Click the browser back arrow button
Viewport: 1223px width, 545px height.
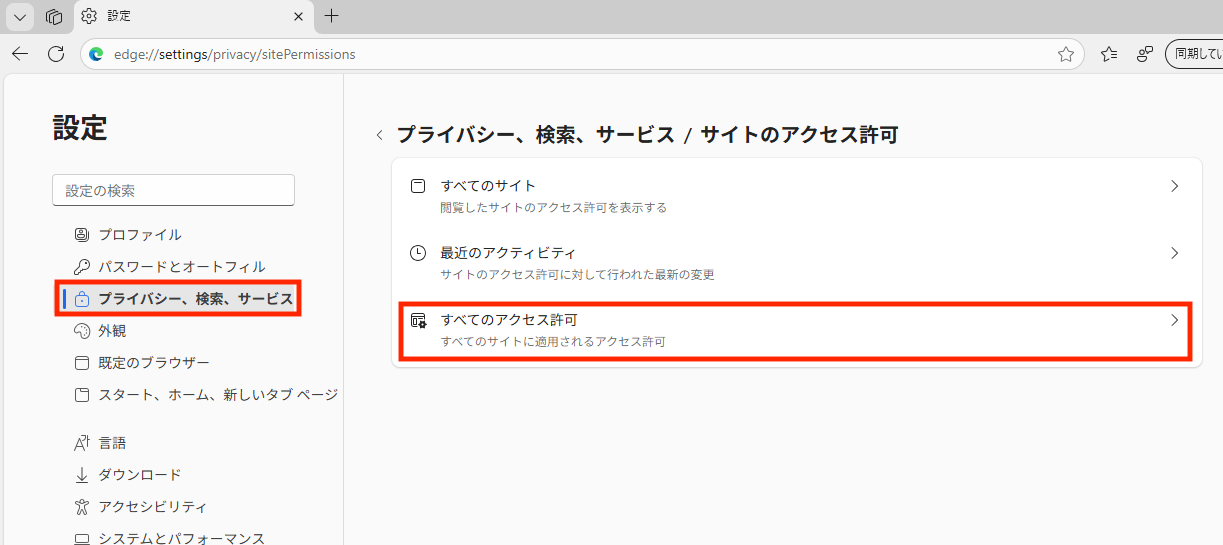coord(20,54)
